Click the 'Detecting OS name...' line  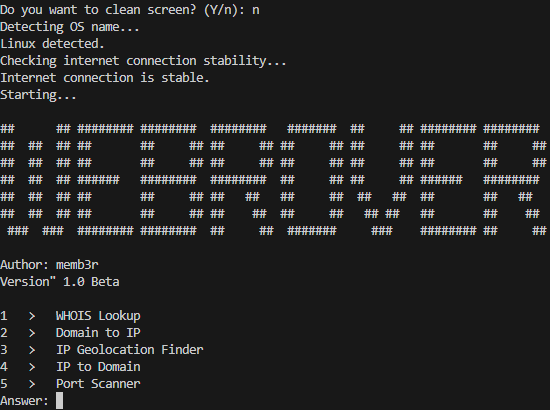click(x=69, y=27)
